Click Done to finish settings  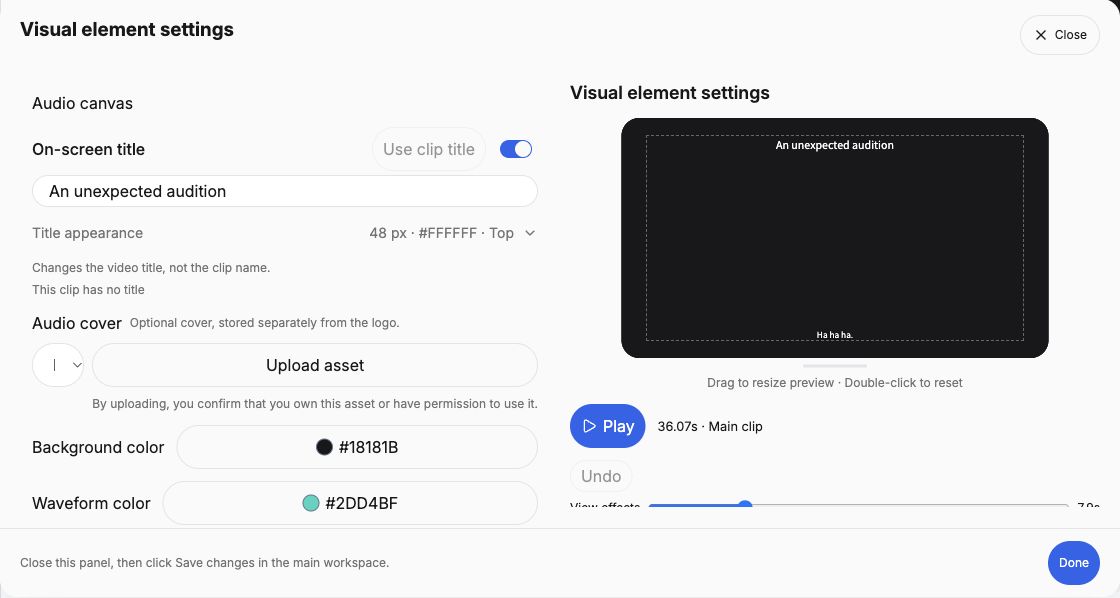coord(1074,563)
